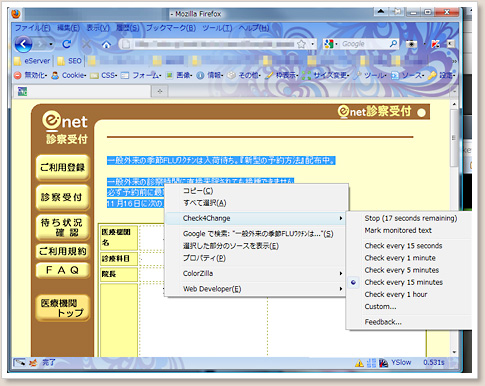Click the ご利用登録 sidebar button
Image resolution: width=485 pixels, height=386 pixels.
(62, 167)
